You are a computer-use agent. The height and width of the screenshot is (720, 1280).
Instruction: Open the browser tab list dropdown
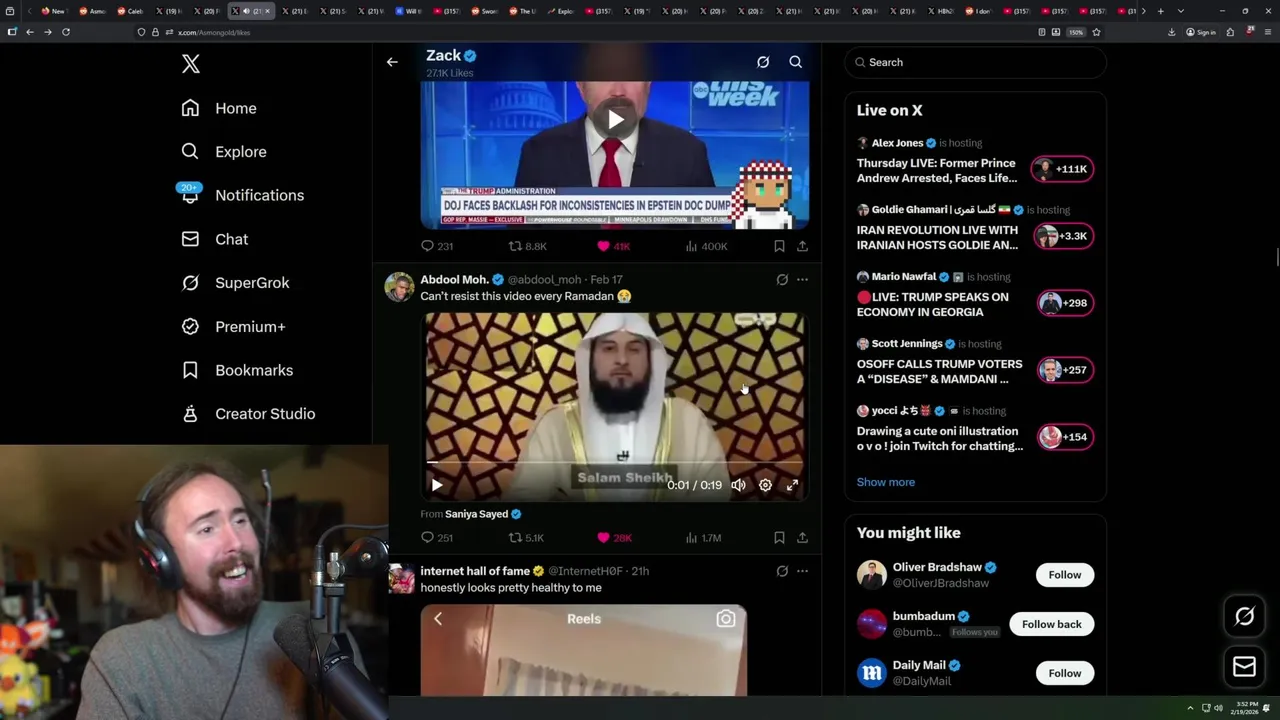pyautogui.click(x=1181, y=11)
